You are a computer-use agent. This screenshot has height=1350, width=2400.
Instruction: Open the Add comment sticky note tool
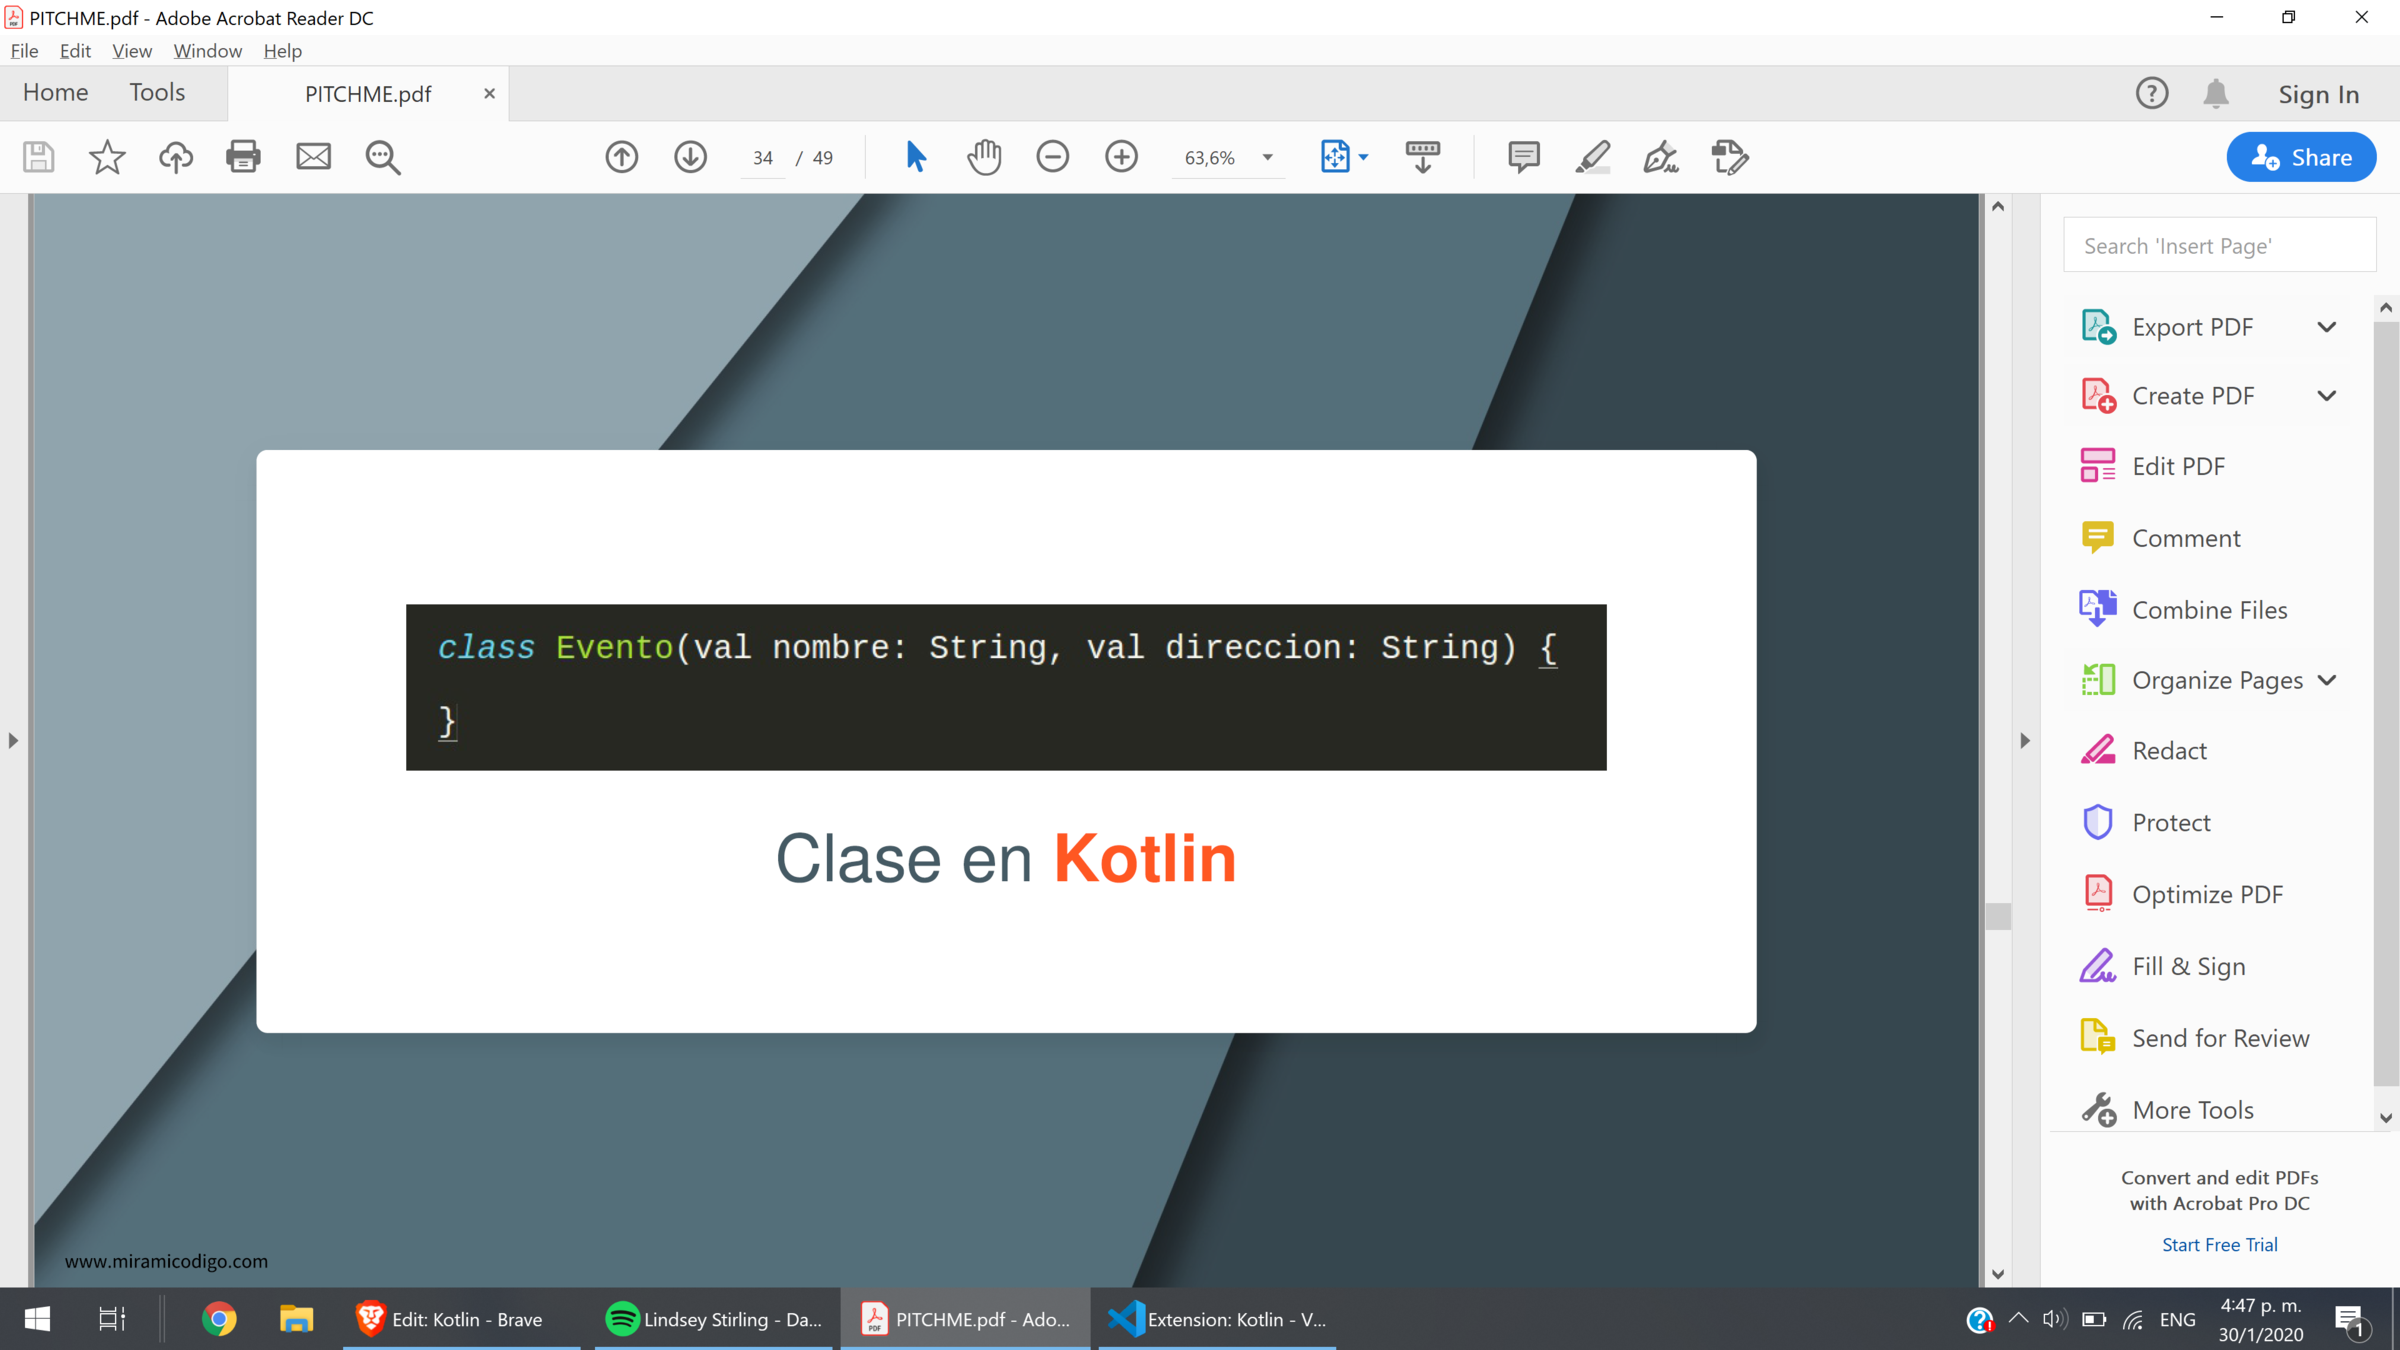pos(1523,157)
